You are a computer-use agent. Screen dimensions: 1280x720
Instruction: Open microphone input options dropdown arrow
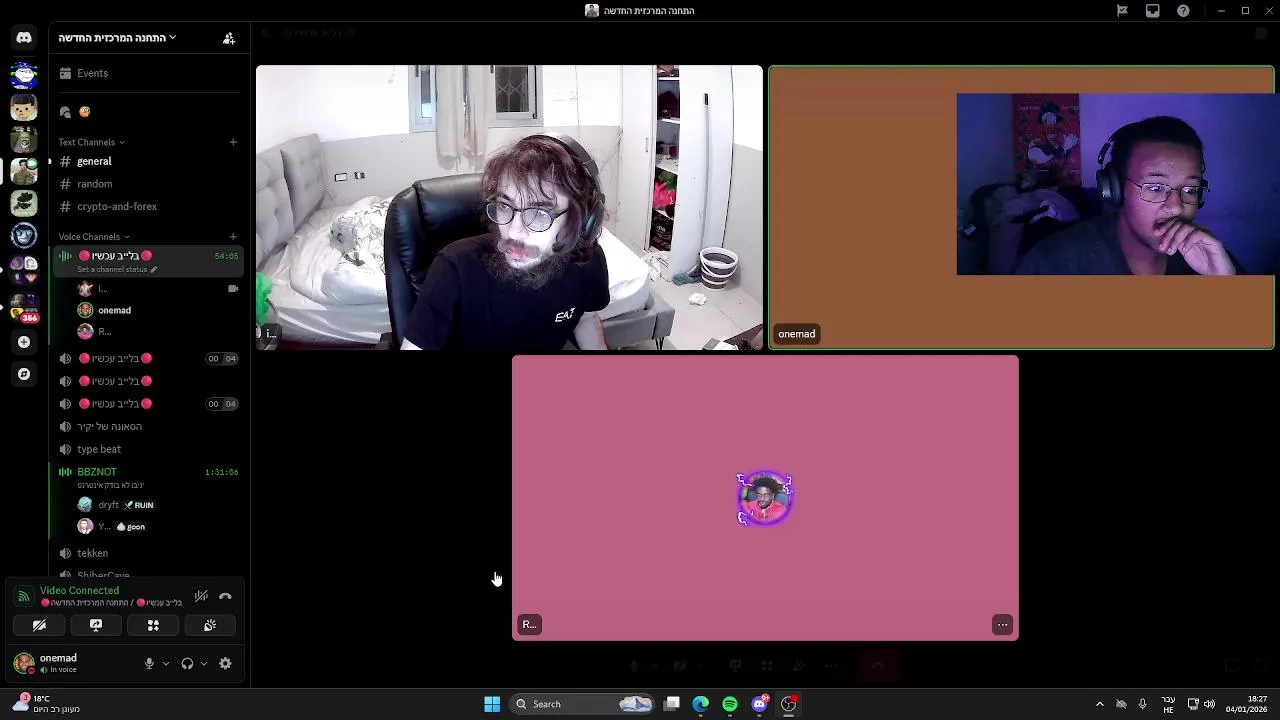click(166, 663)
